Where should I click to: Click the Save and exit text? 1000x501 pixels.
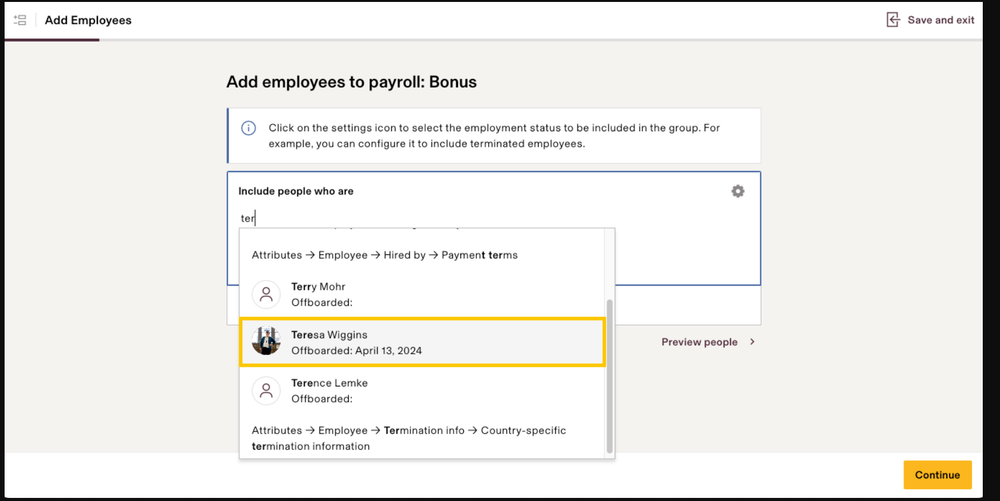pos(940,20)
